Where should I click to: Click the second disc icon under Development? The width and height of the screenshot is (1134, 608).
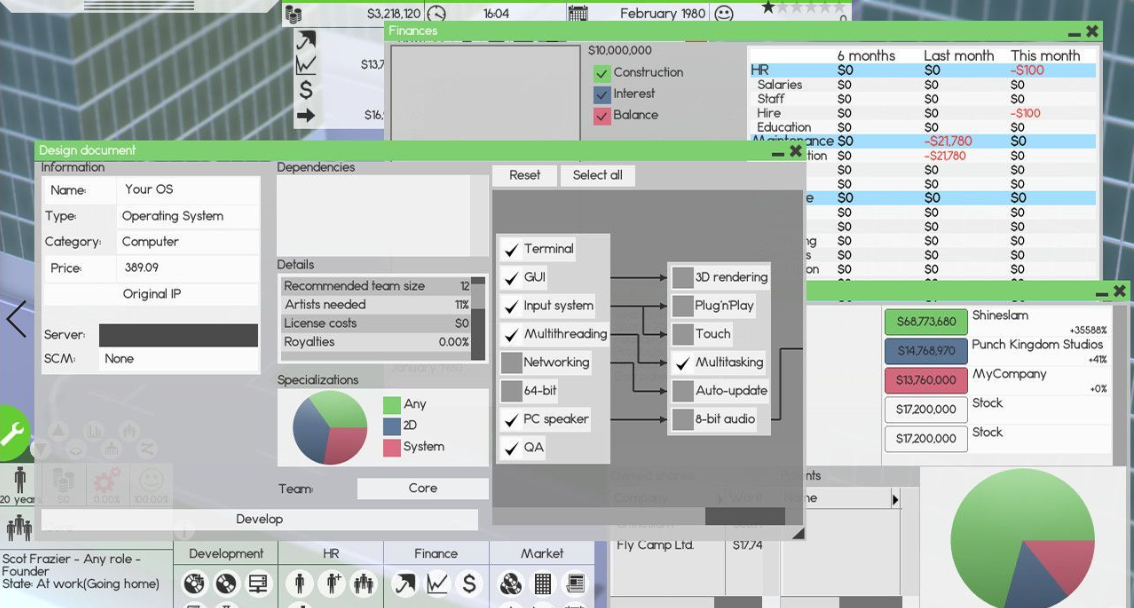226,583
